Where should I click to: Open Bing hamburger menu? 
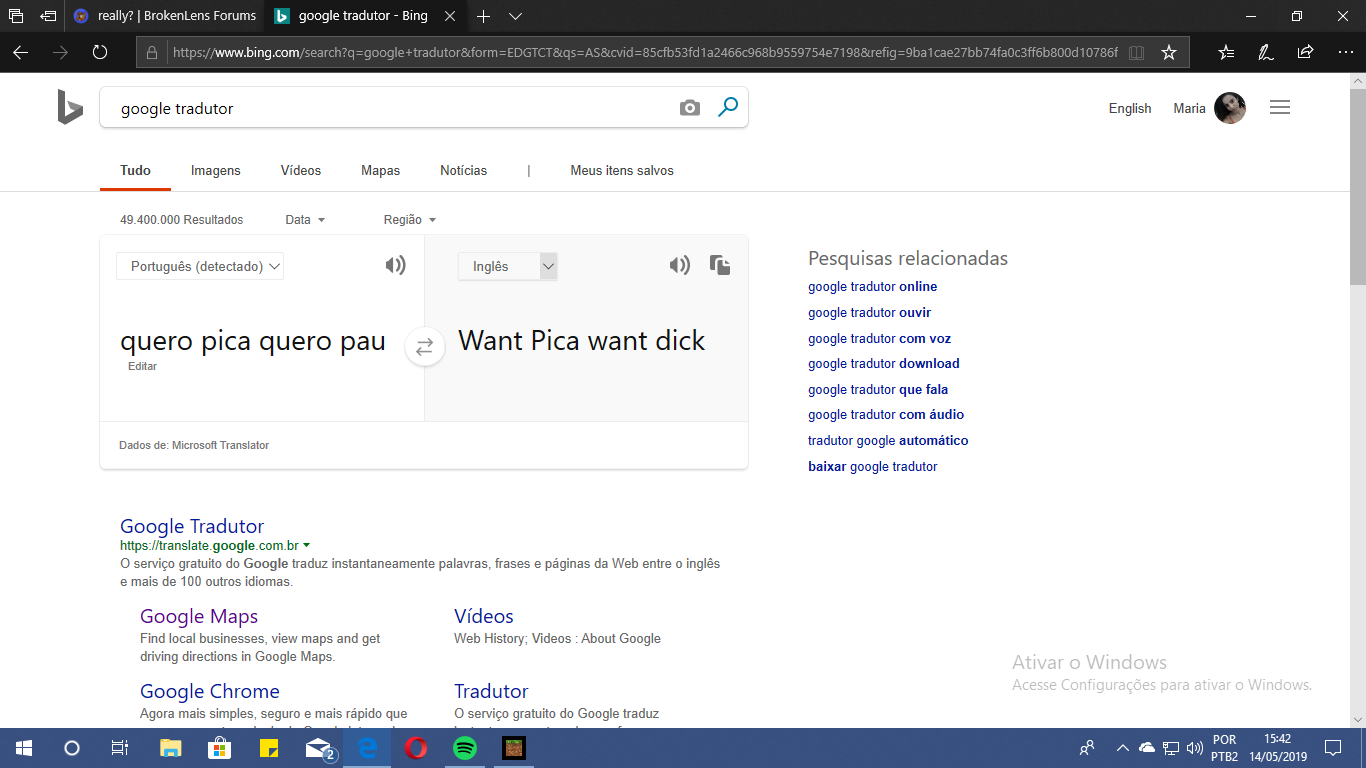pos(1280,108)
